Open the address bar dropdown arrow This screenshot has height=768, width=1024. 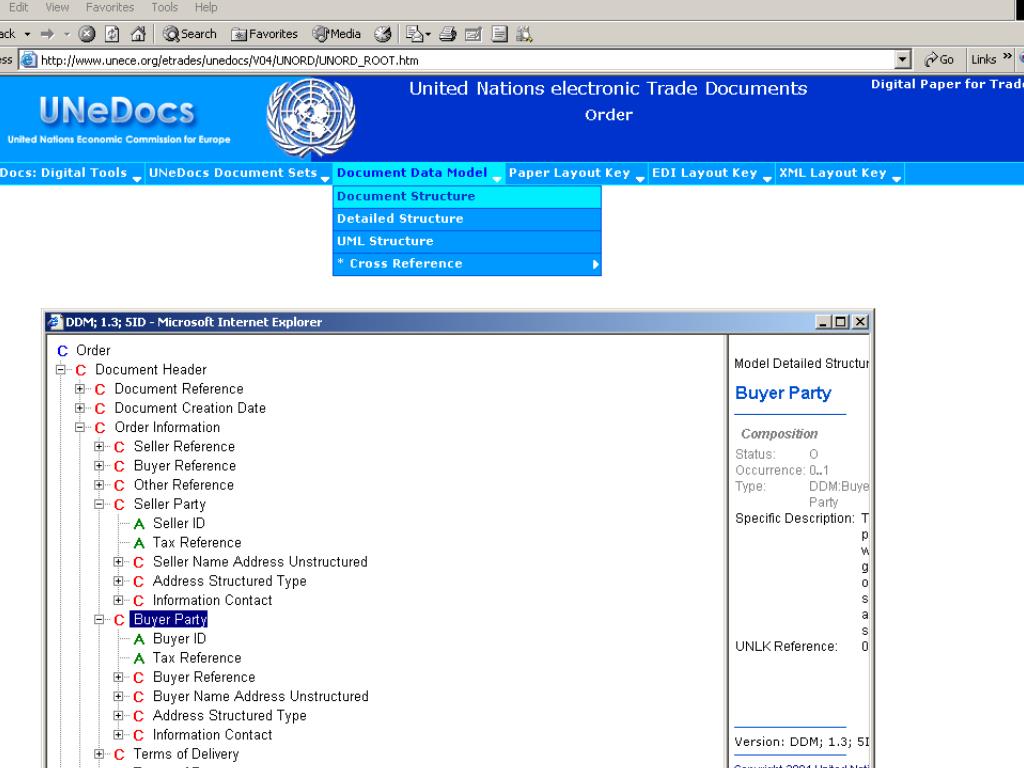(x=903, y=60)
